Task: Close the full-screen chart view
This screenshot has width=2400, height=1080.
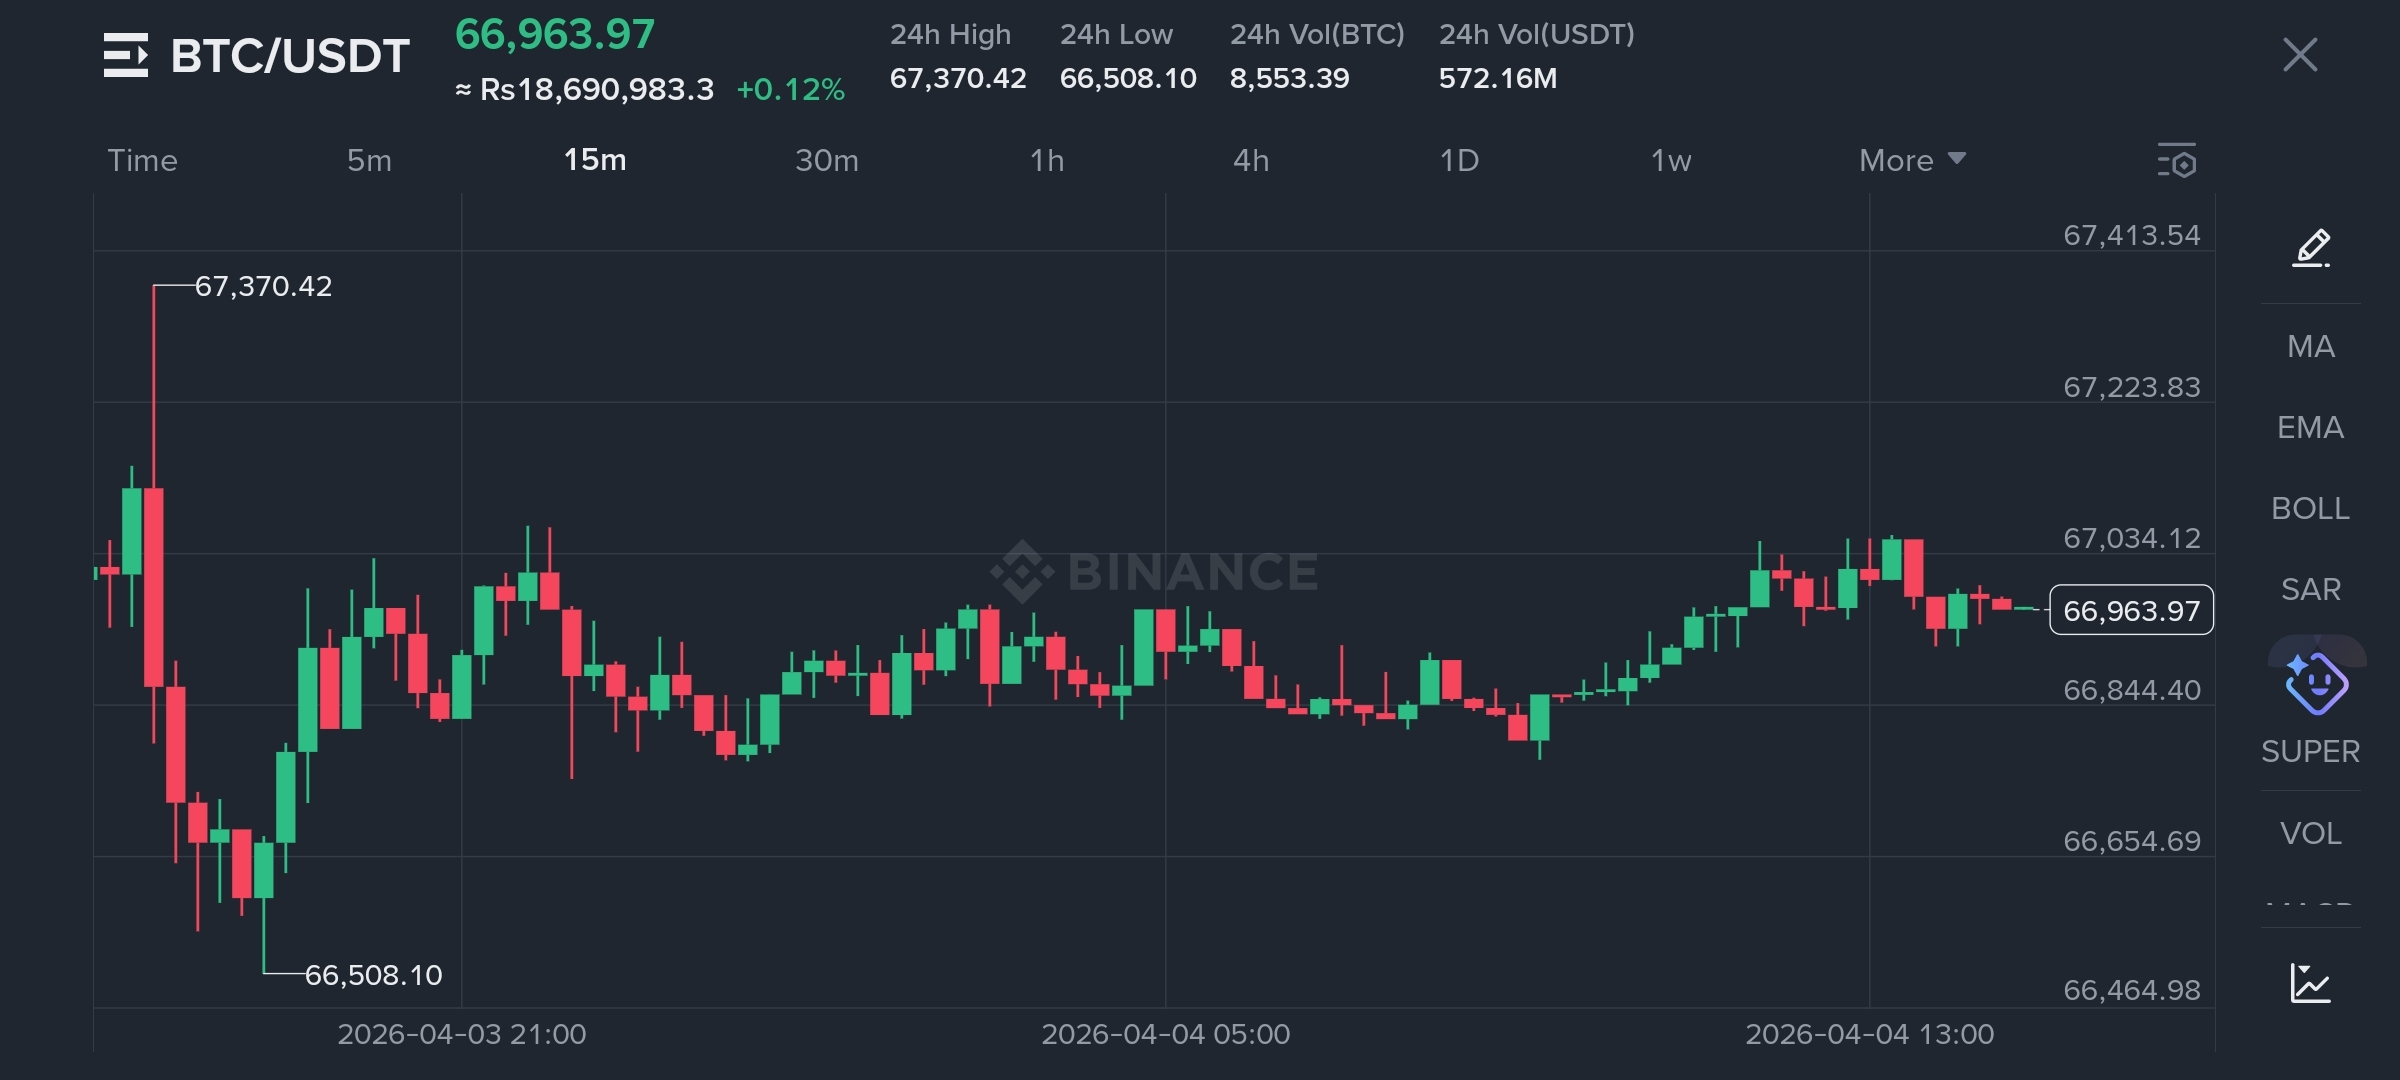Action: click(2300, 55)
